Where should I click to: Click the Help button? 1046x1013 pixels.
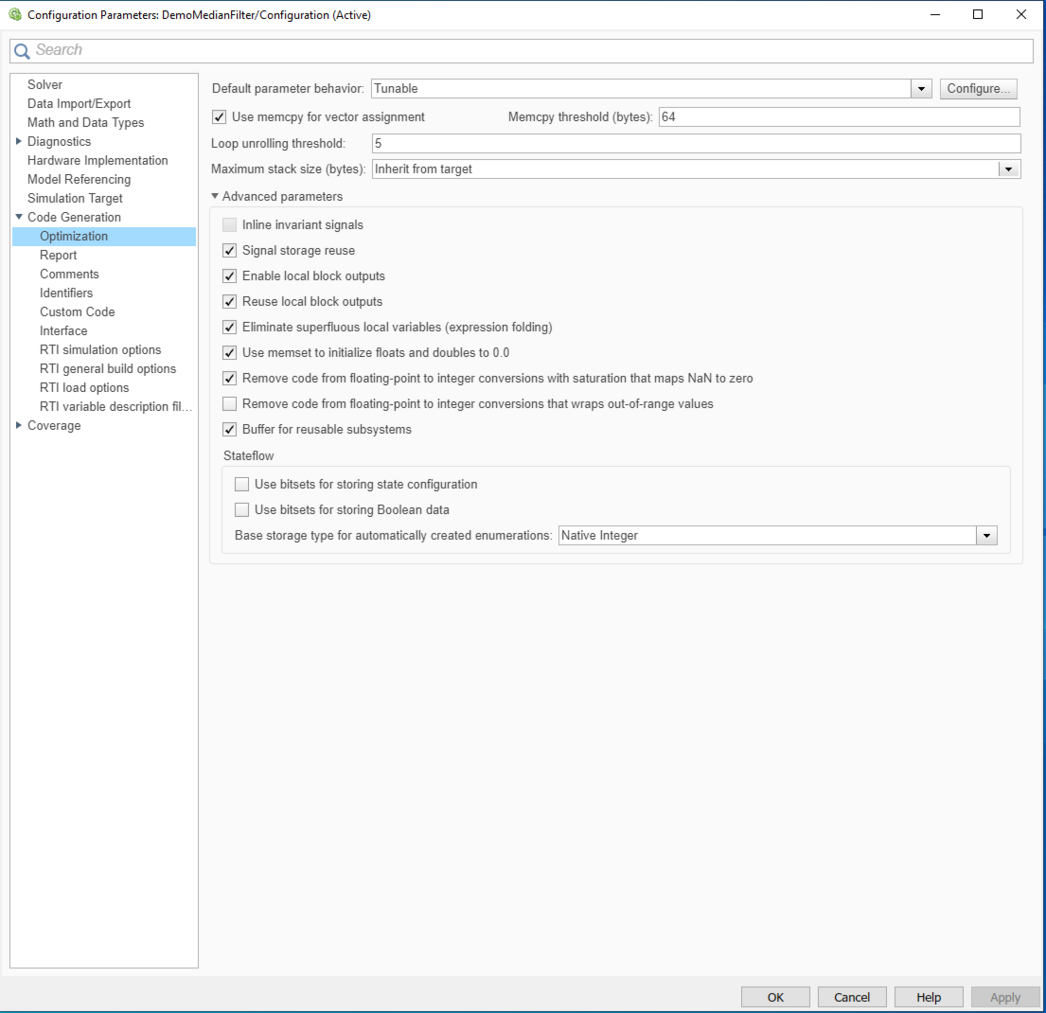pos(928,997)
